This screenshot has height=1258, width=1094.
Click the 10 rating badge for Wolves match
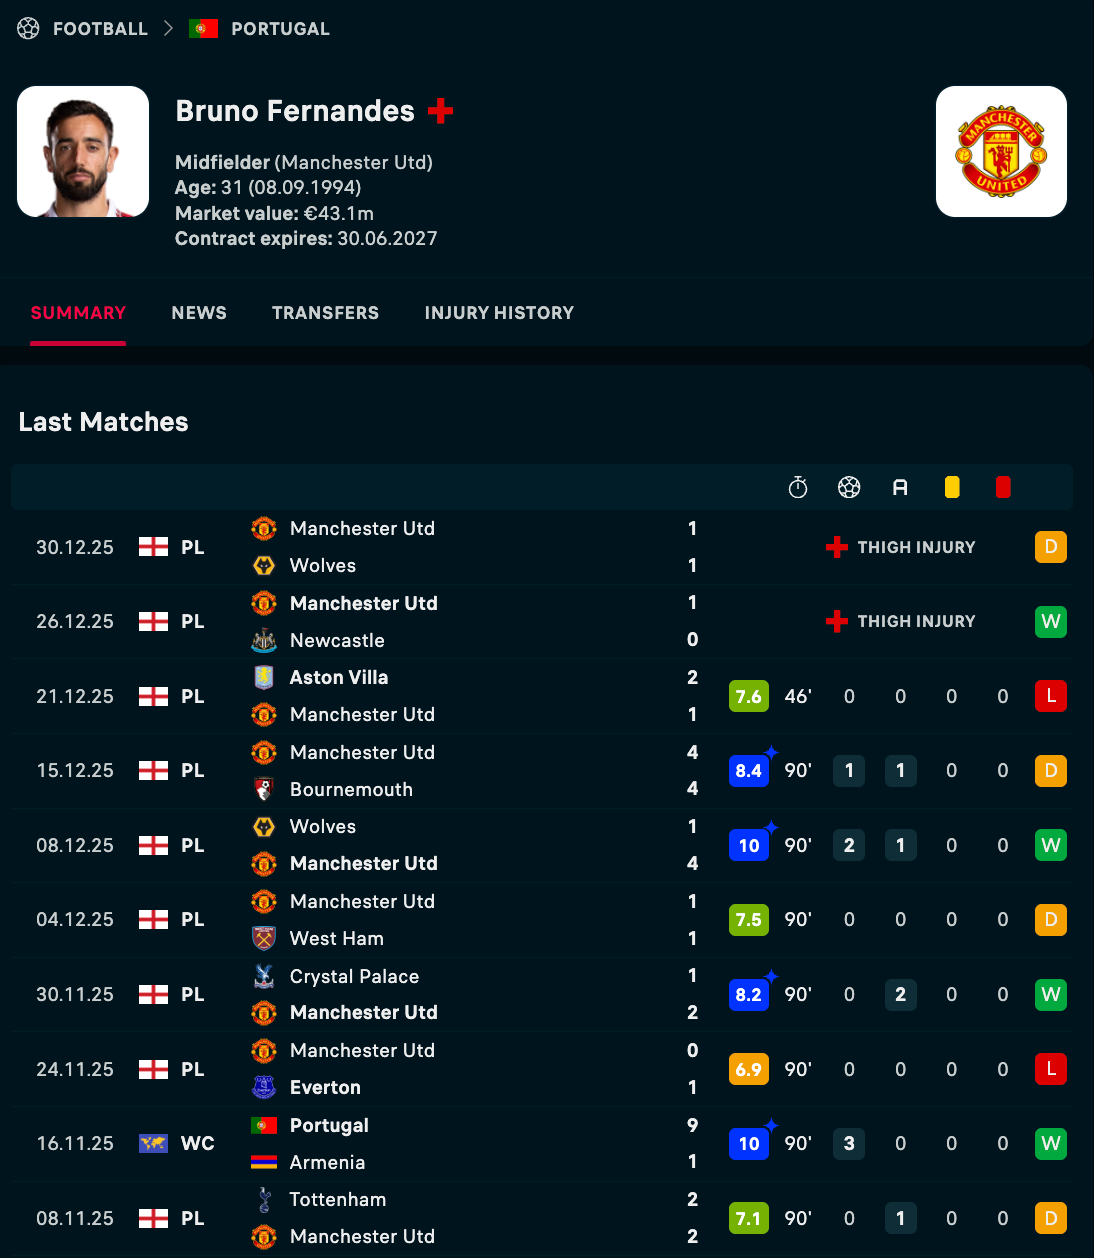click(x=749, y=846)
